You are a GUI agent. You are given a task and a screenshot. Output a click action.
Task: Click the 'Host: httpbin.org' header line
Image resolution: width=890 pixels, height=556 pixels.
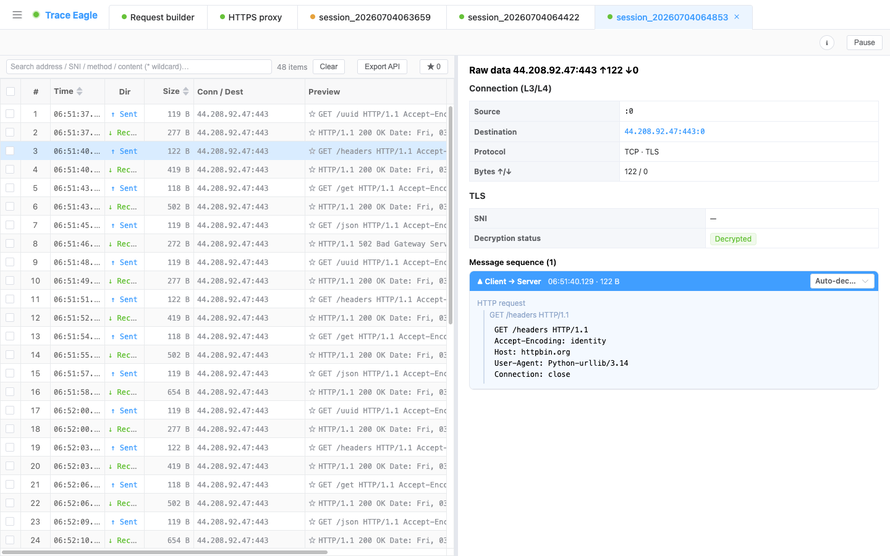532,352
